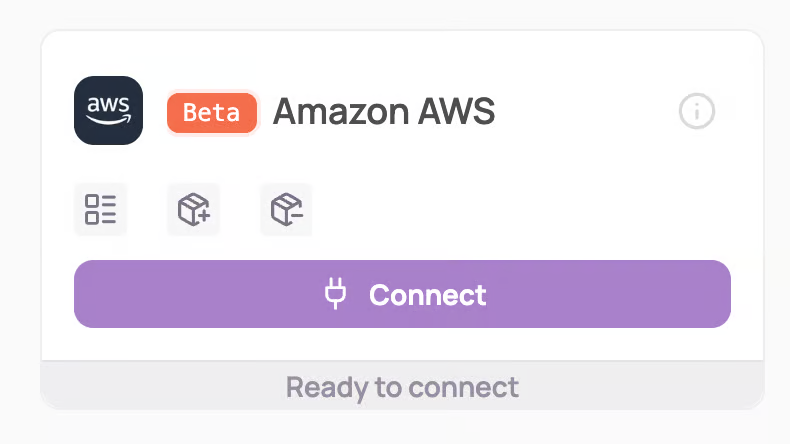Click the Beta label beside Amazon AWS
Screen dimensions: 790x444
click(212, 113)
